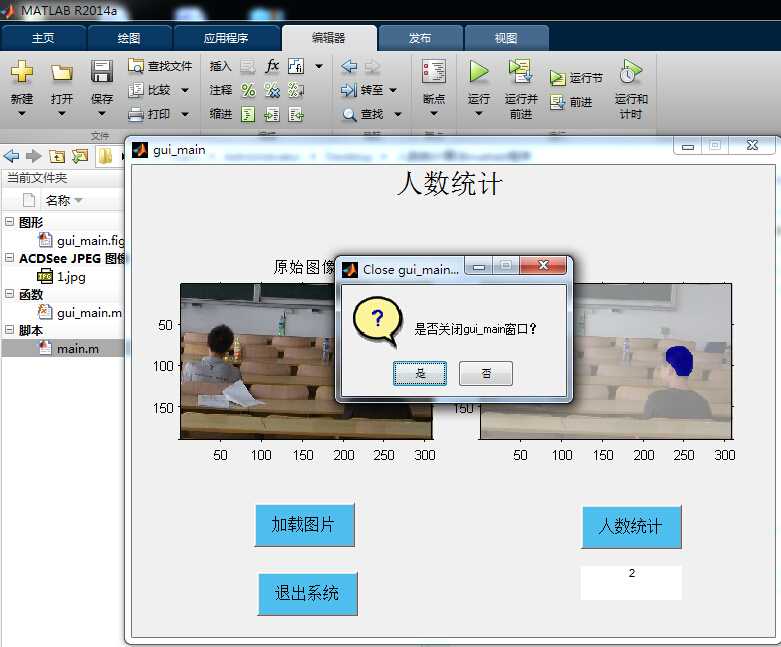The height and width of the screenshot is (647, 781).
Task: Click the increase indent icon
Action: click(272, 115)
